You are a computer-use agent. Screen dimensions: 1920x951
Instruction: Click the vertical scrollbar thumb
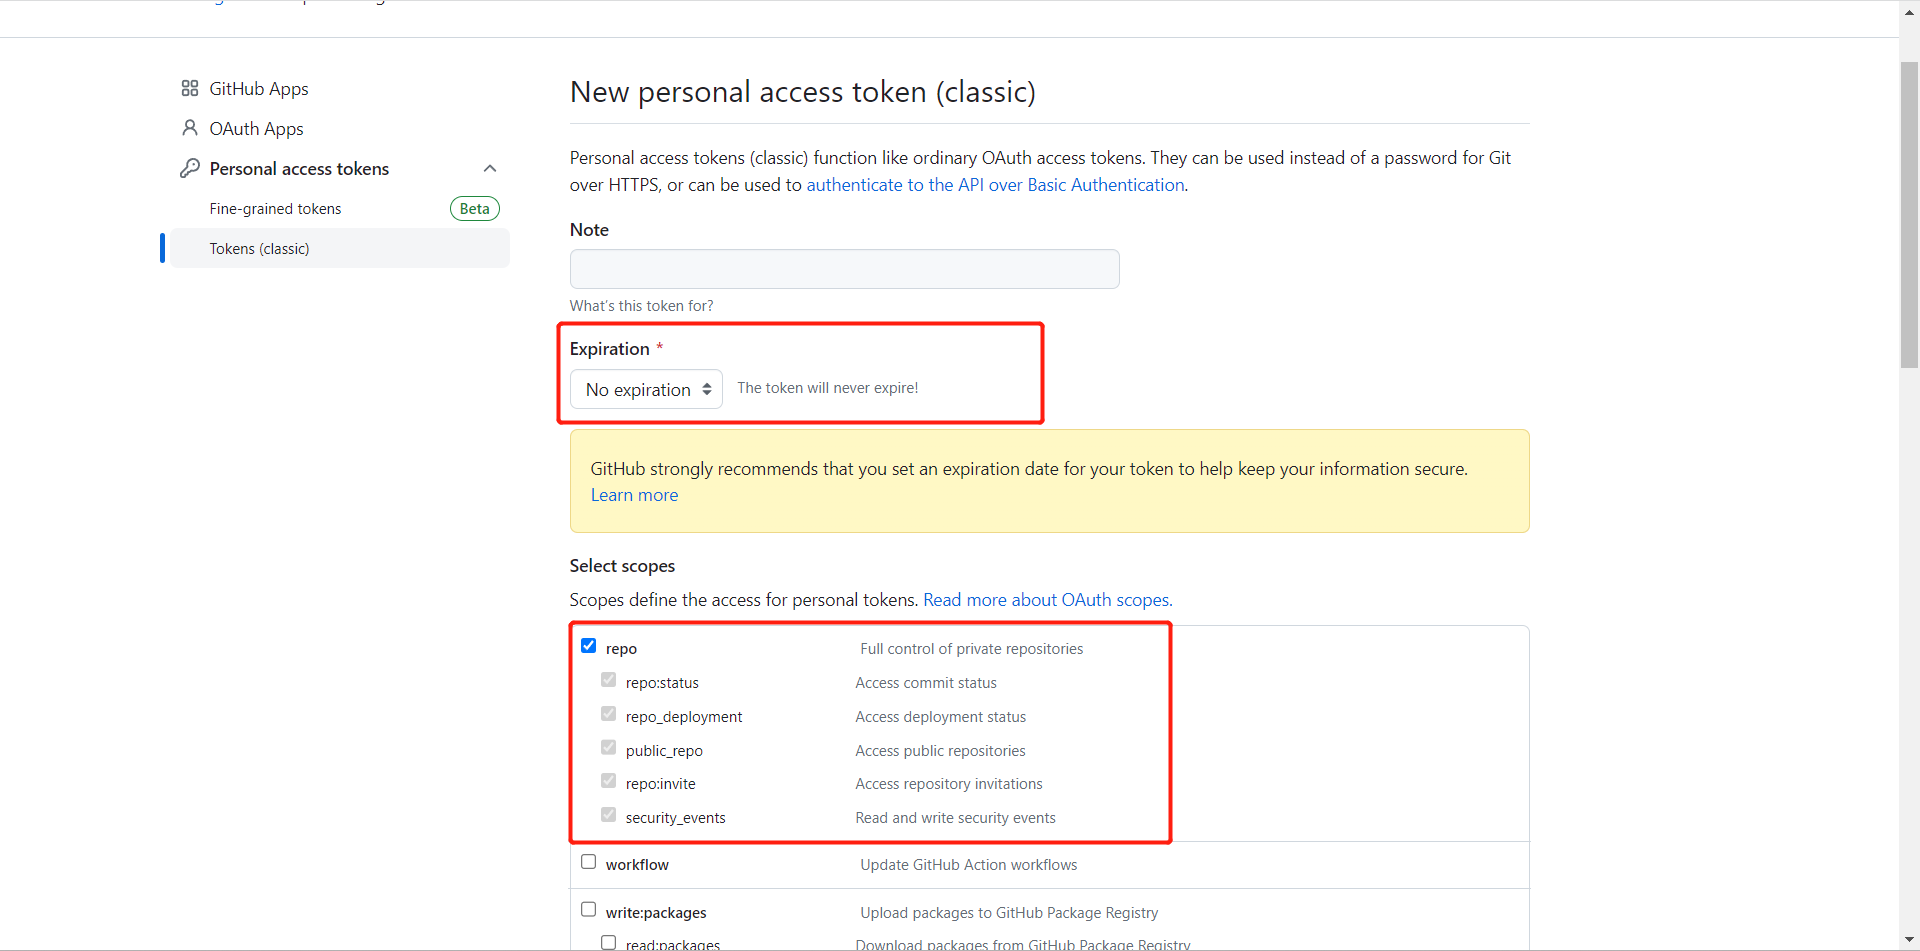[x=1909, y=215]
